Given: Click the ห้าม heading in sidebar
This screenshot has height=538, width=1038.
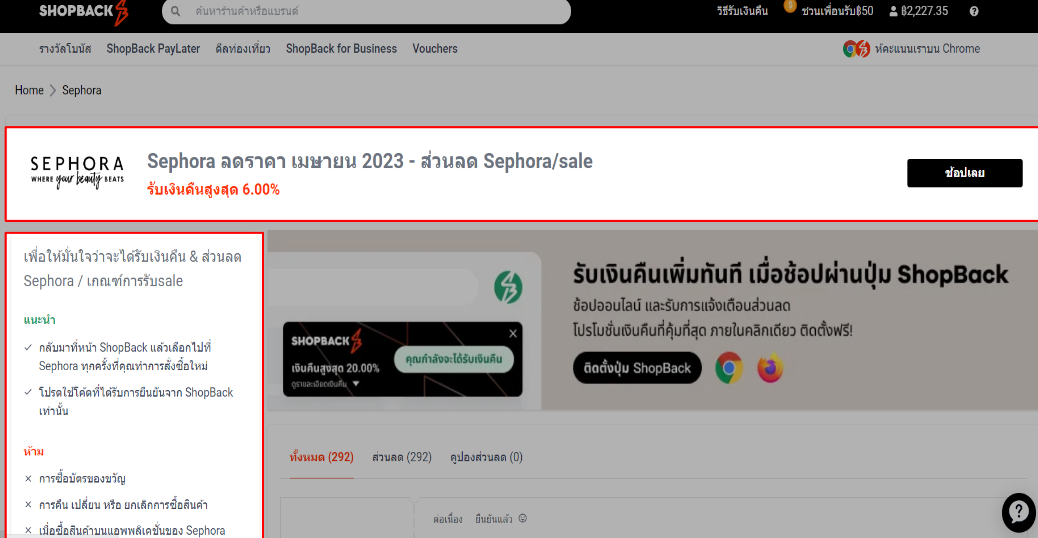Looking at the screenshot, I should click(34, 452).
